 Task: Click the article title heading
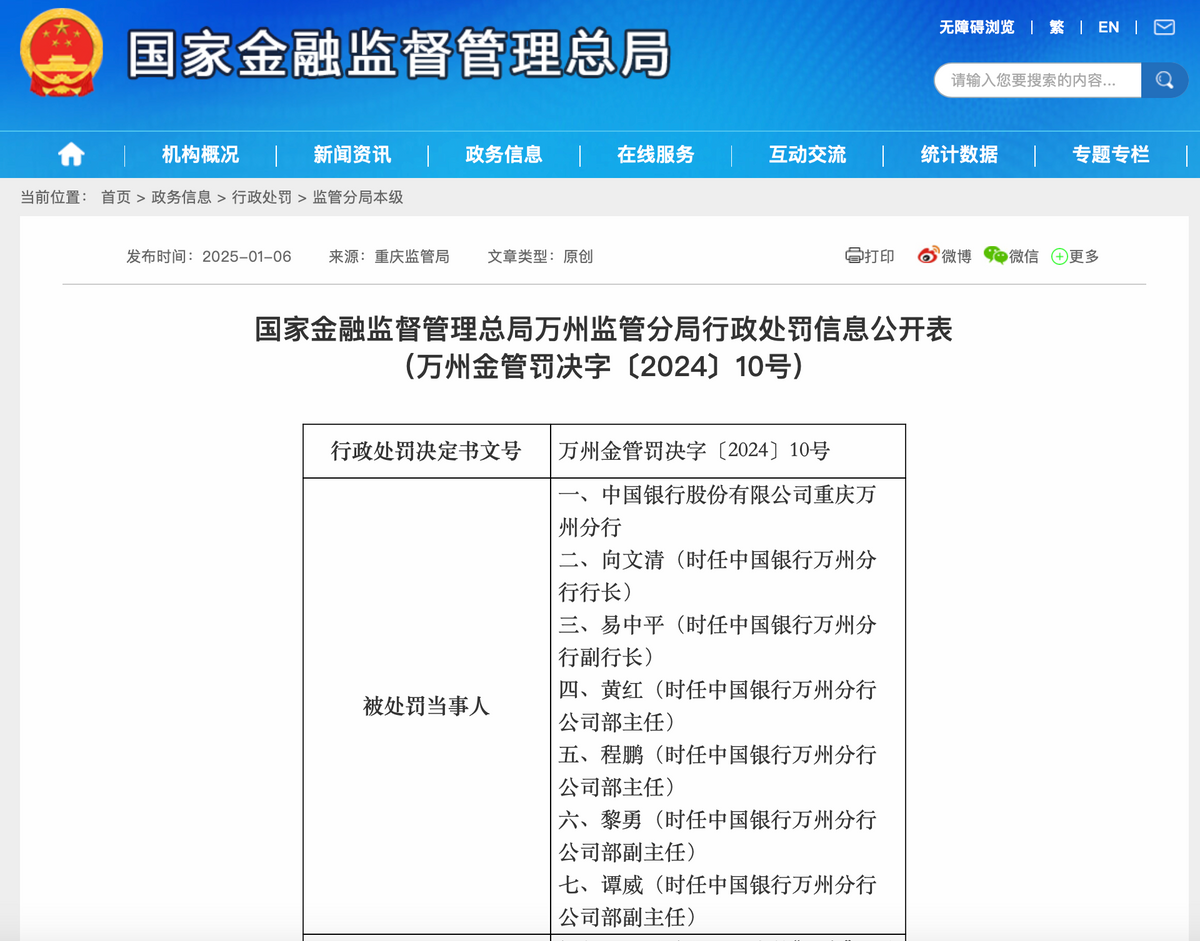(x=604, y=330)
